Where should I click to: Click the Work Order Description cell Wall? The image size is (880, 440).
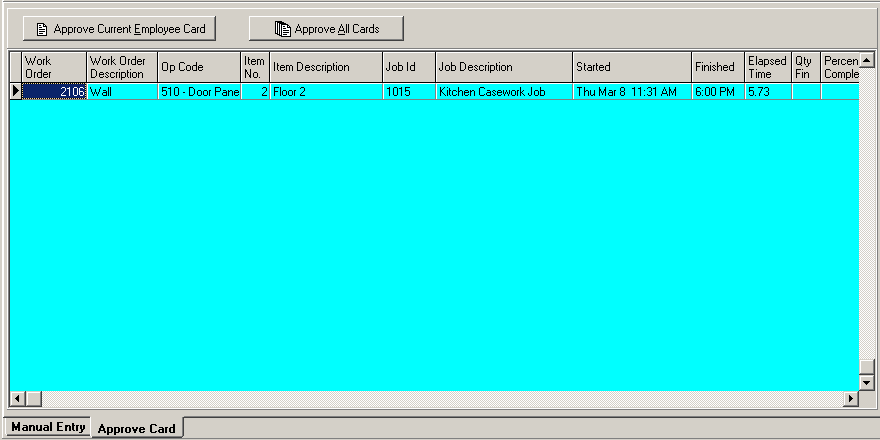(x=121, y=91)
